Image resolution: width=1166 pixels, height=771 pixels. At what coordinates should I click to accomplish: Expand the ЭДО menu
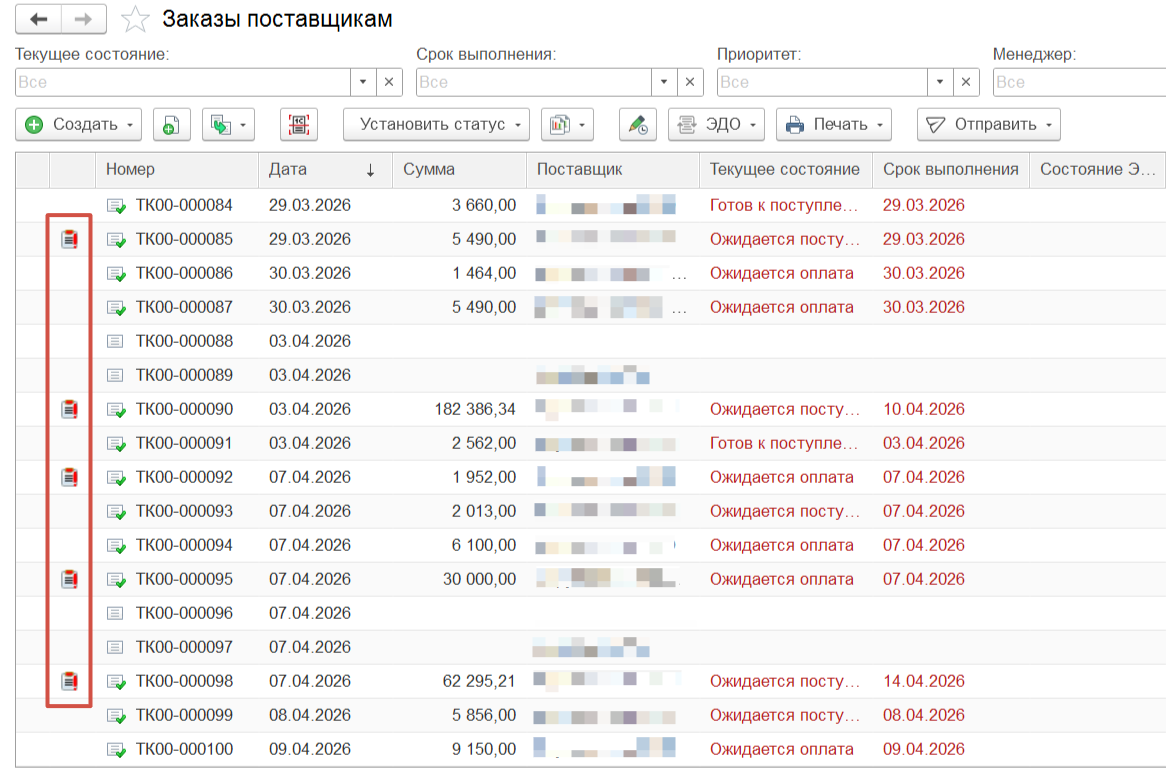coord(753,125)
